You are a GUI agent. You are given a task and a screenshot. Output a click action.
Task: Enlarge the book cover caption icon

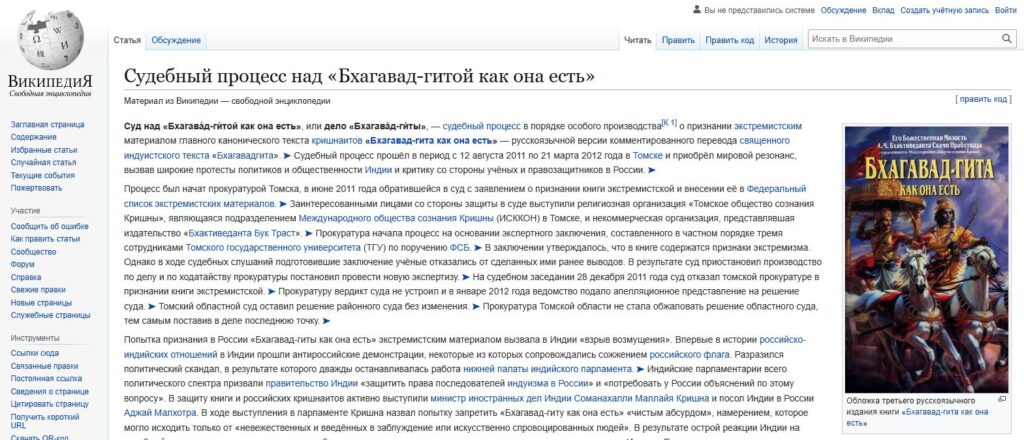coord(1002,400)
